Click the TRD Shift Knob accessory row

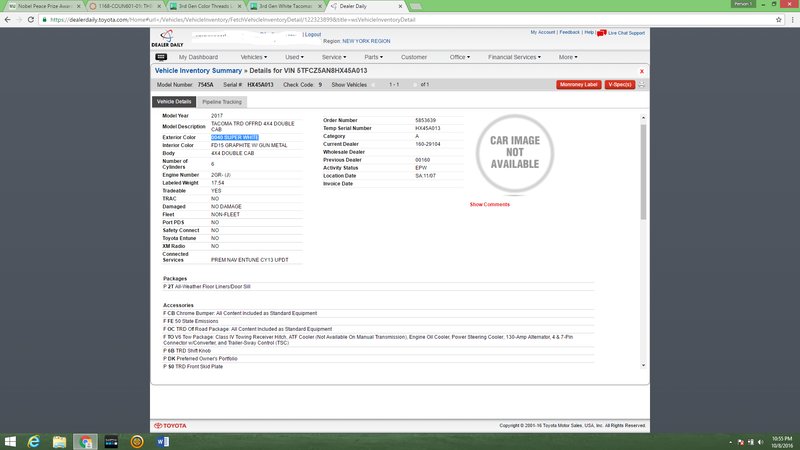click(378, 351)
